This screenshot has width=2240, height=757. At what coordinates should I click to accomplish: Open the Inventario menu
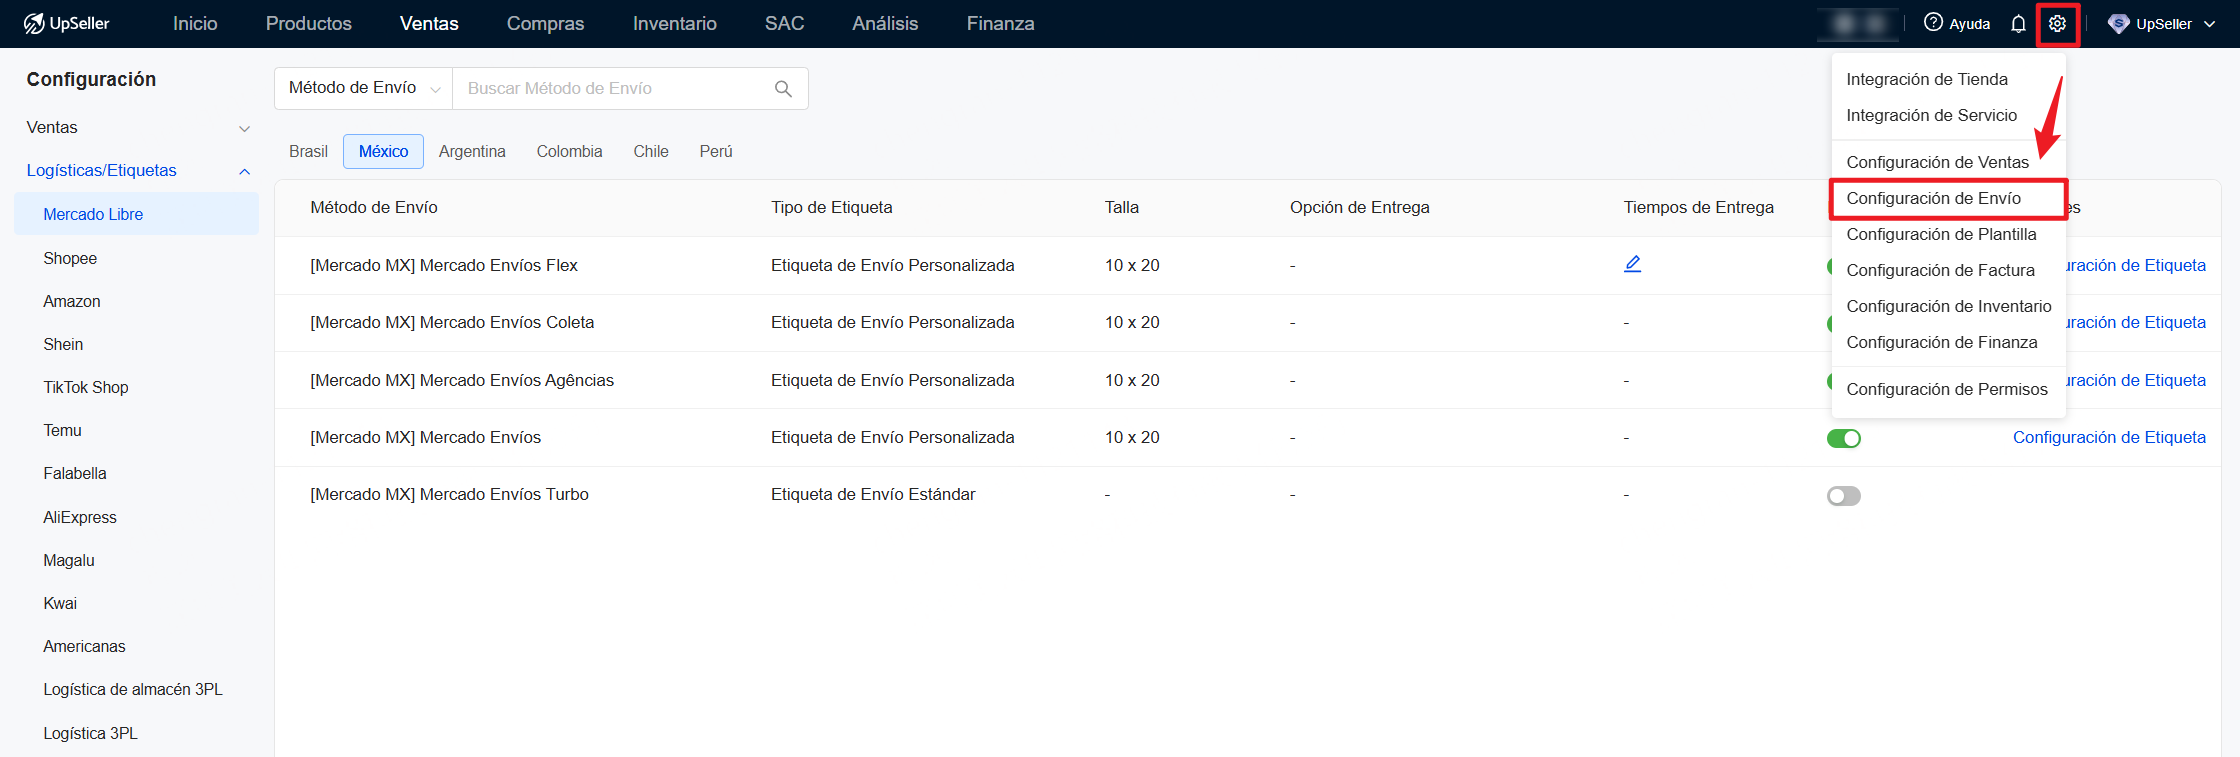click(x=675, y=23)
